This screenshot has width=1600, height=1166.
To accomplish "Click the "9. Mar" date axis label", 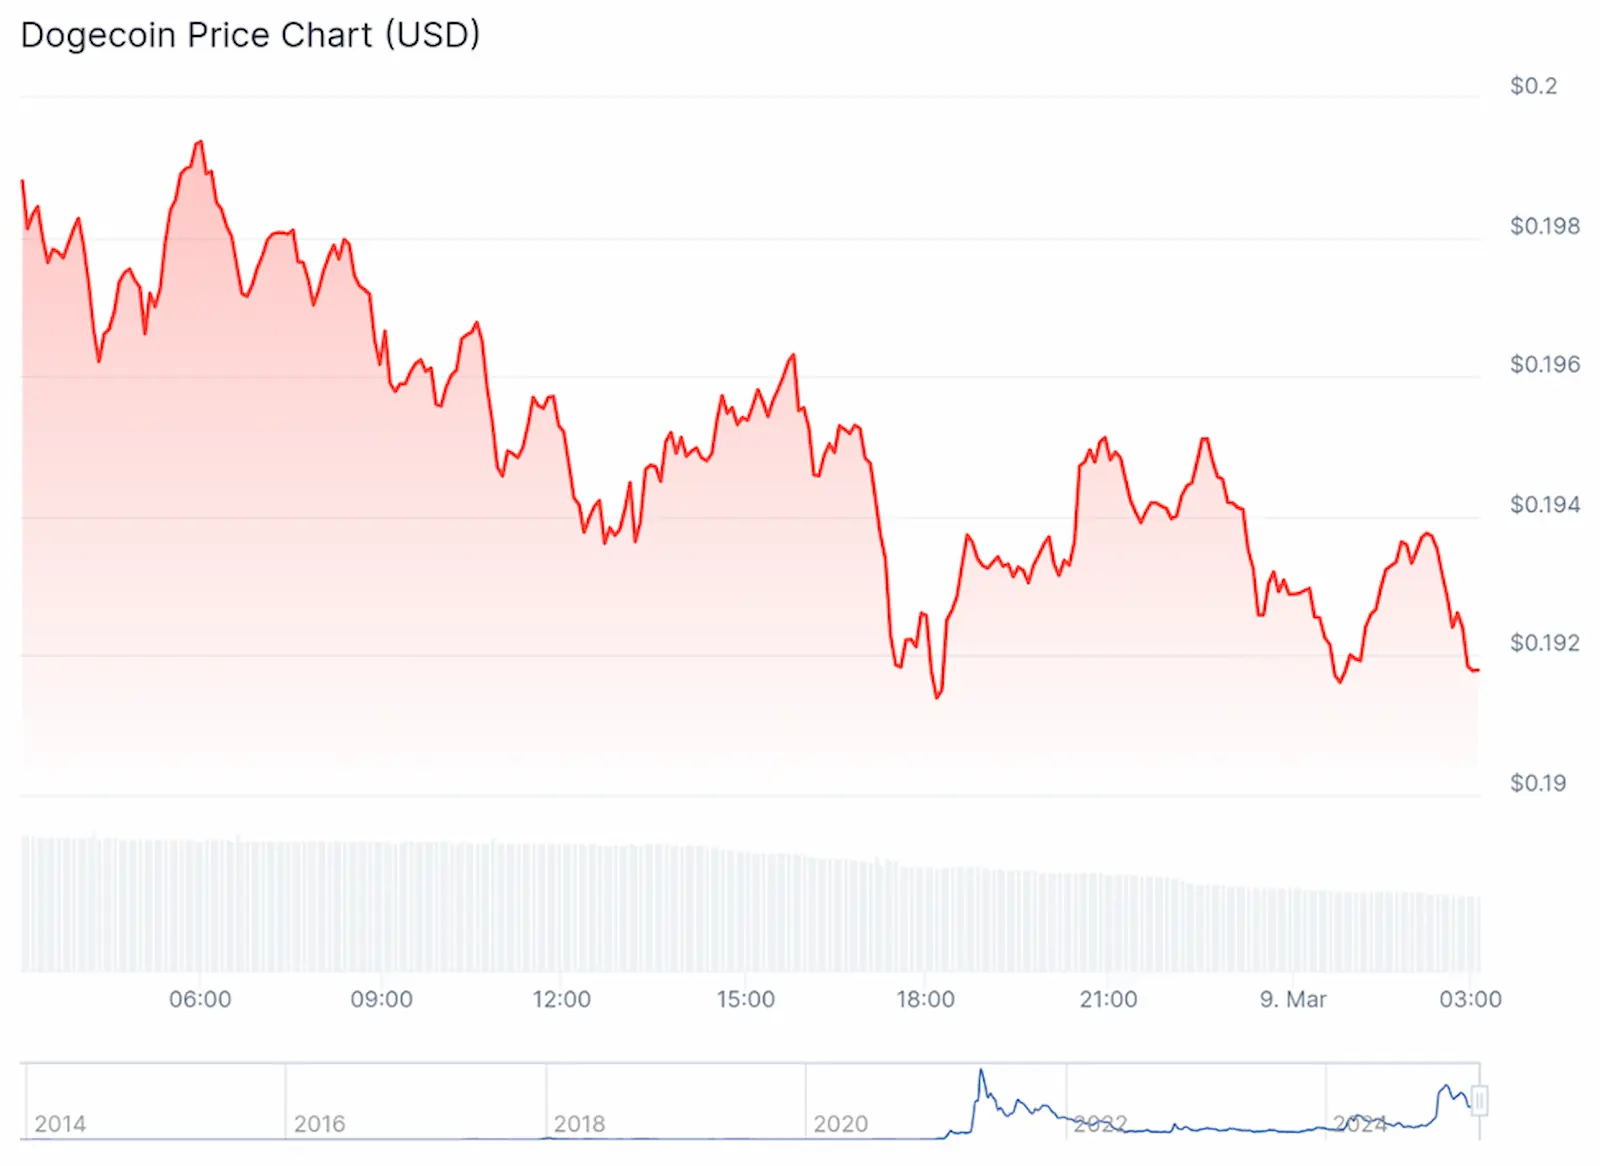I will [1292, 999].
